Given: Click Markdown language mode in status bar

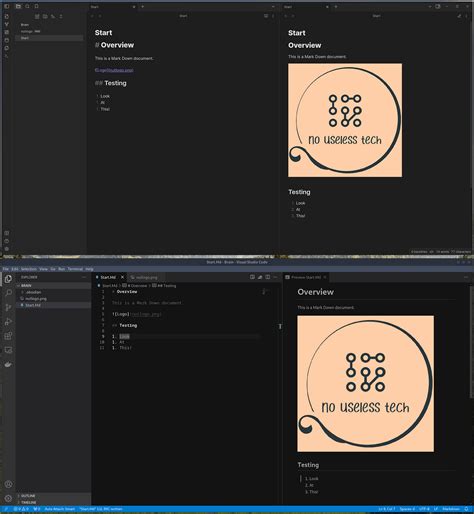Looking at the screenshot, I should (451, 509).
